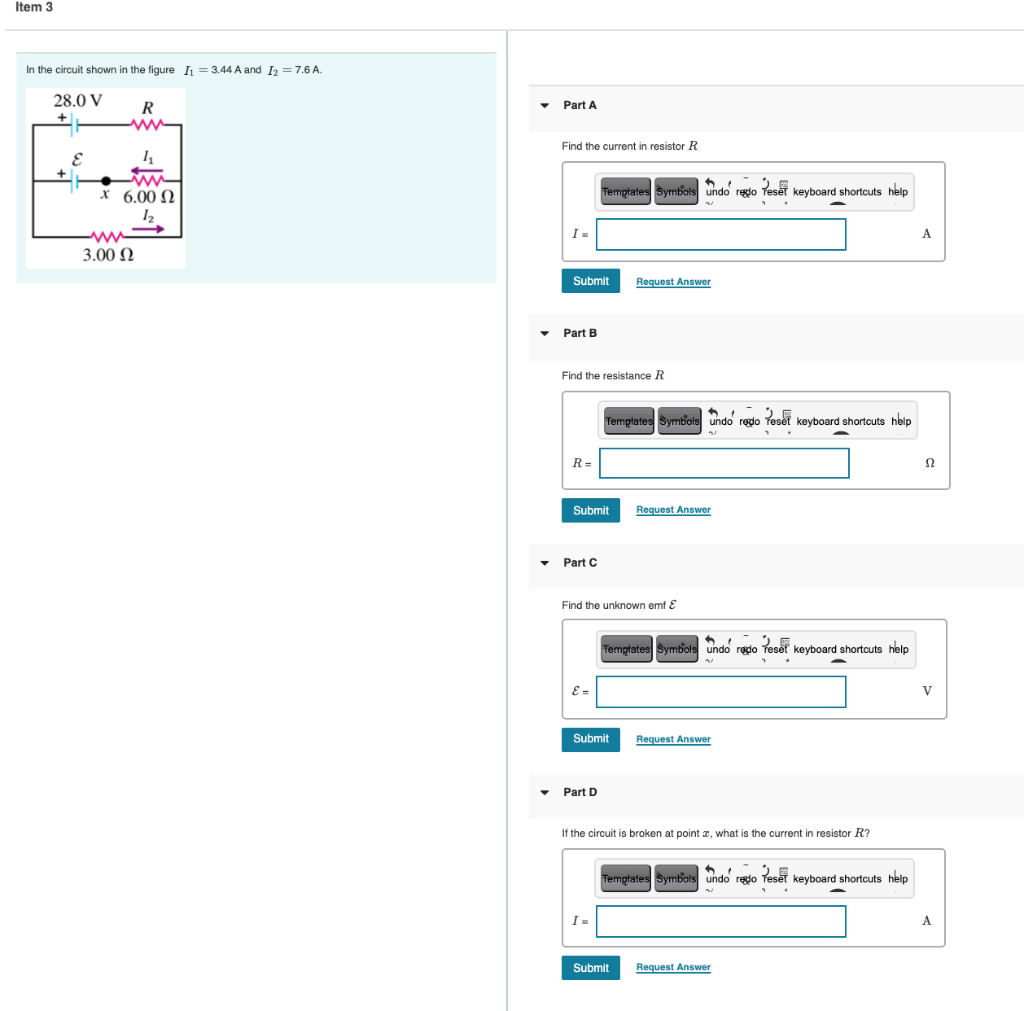The image size is (1024, 1011).
Task: Submit the Part B answer
Action: (x=590, y=510)
